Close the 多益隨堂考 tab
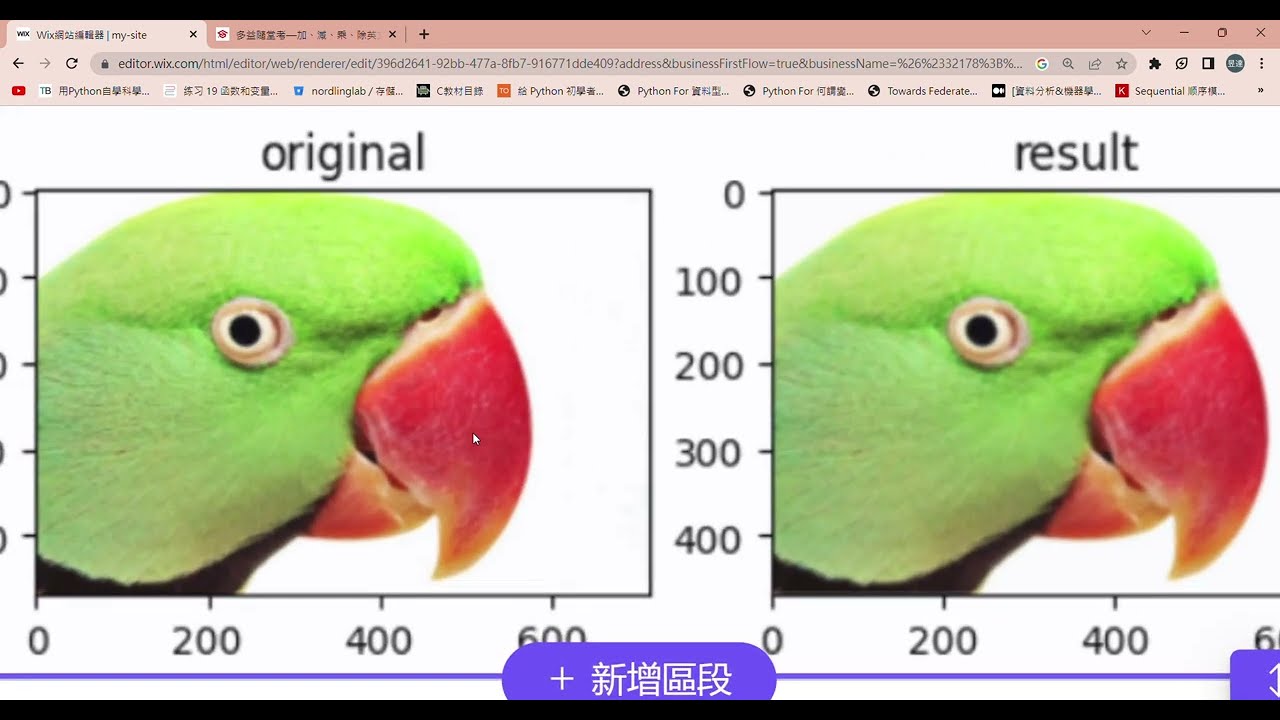 point(393,34)
